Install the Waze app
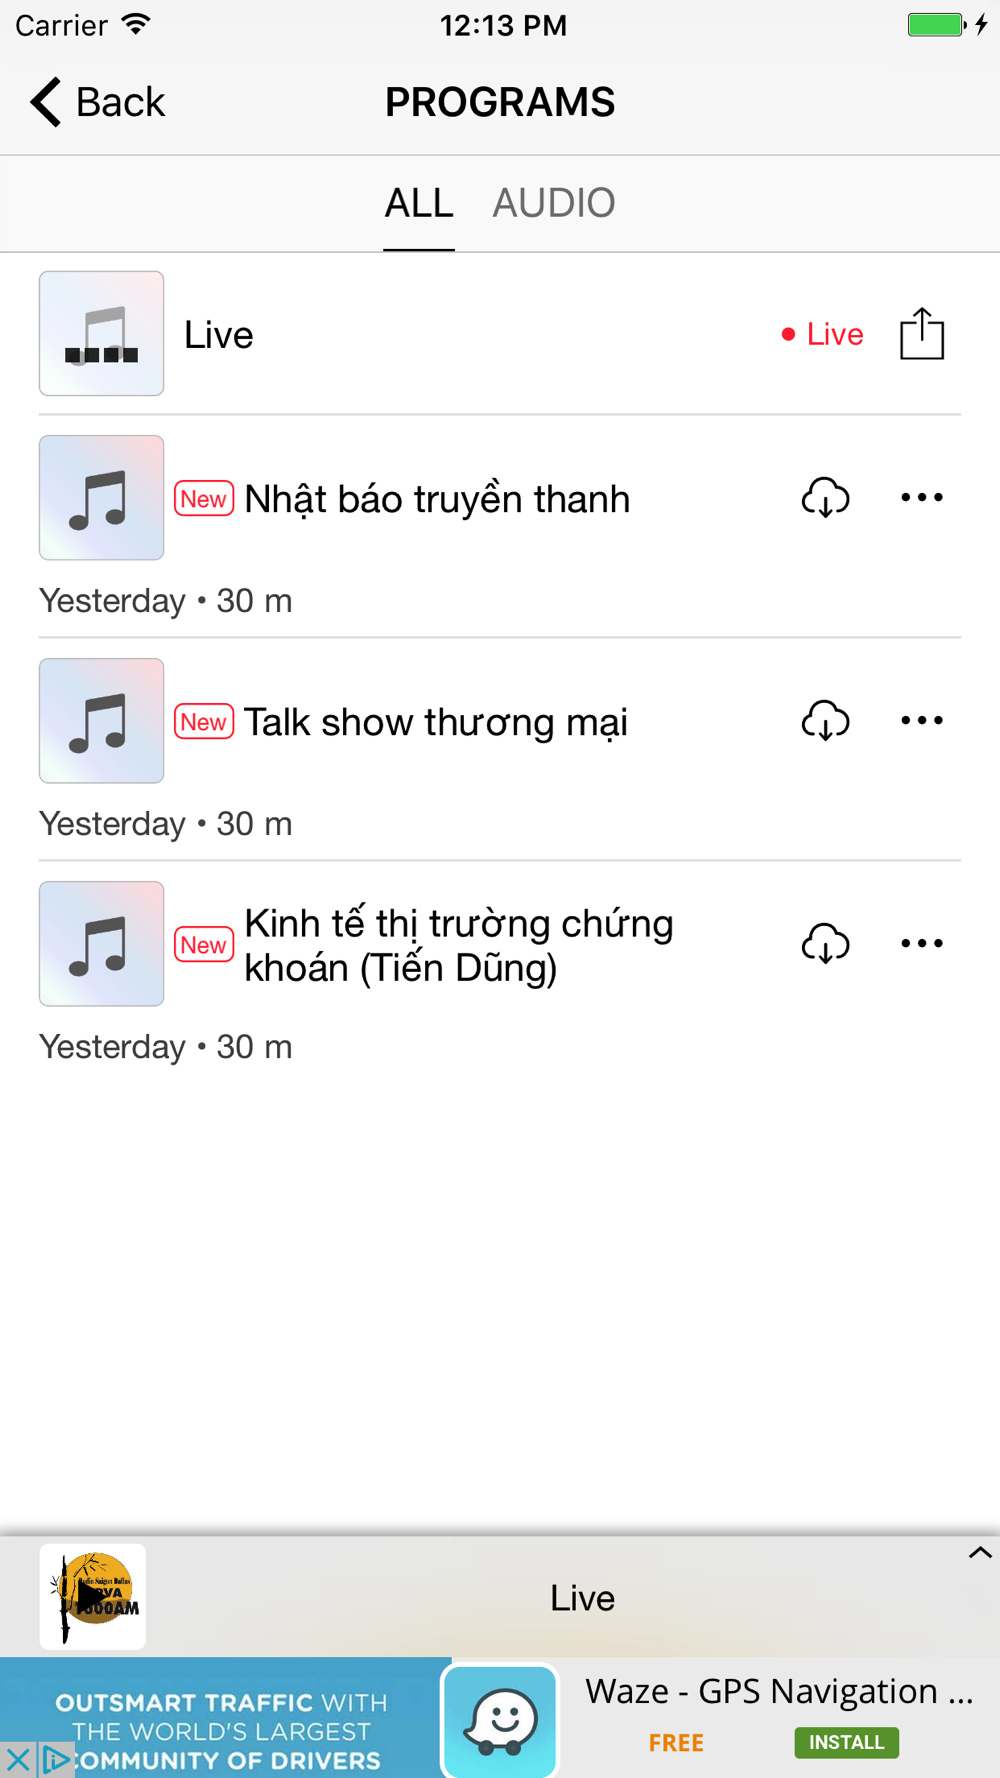The image size is (1000, 1778). click(846, 1742)
